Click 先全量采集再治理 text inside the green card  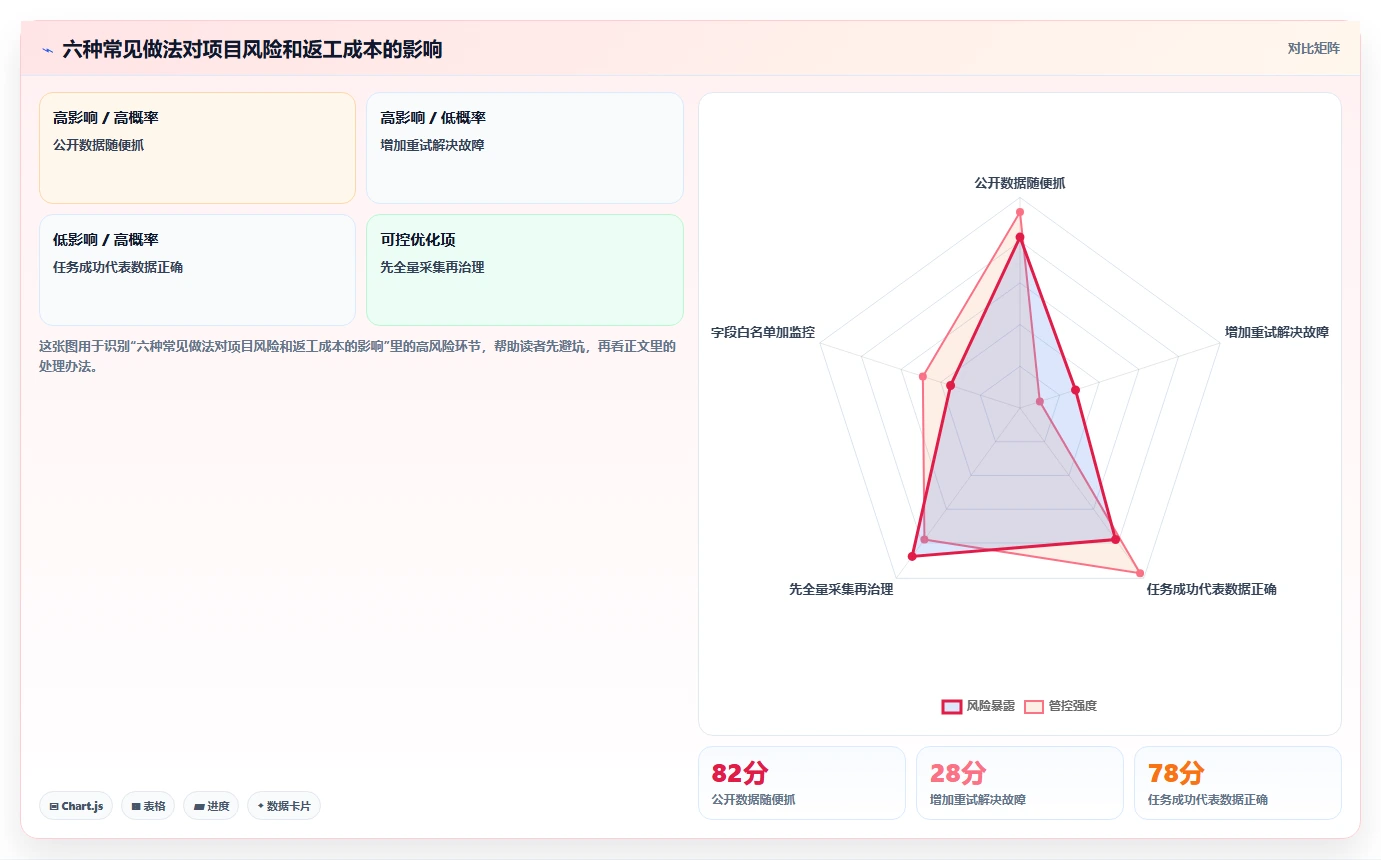click(433, 267)
